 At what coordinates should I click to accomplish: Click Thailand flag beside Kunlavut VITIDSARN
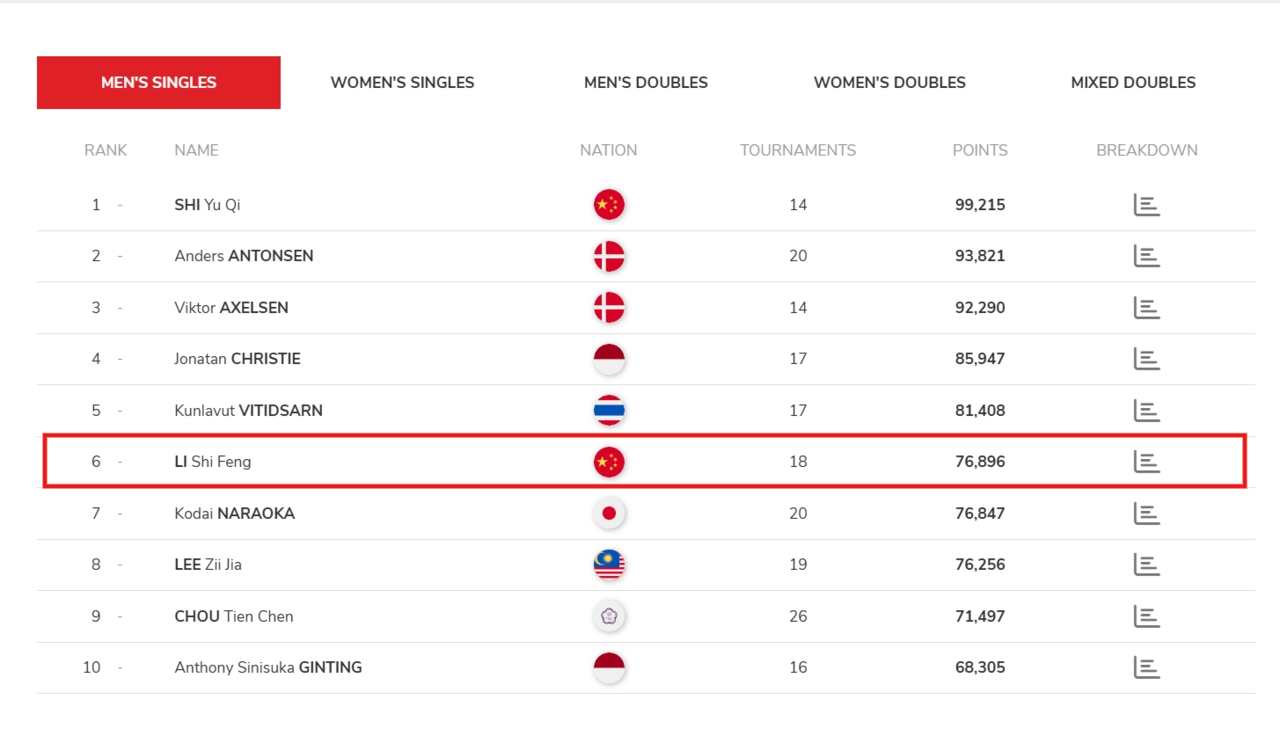click(x=609, y=411)
